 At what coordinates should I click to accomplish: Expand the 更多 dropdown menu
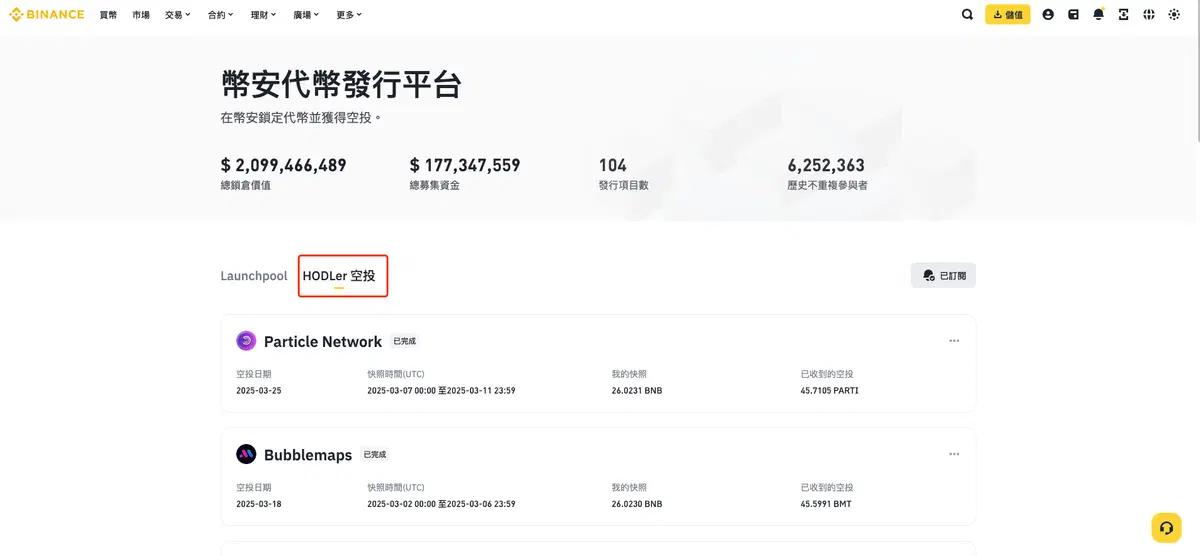click(x=349, y=15)
